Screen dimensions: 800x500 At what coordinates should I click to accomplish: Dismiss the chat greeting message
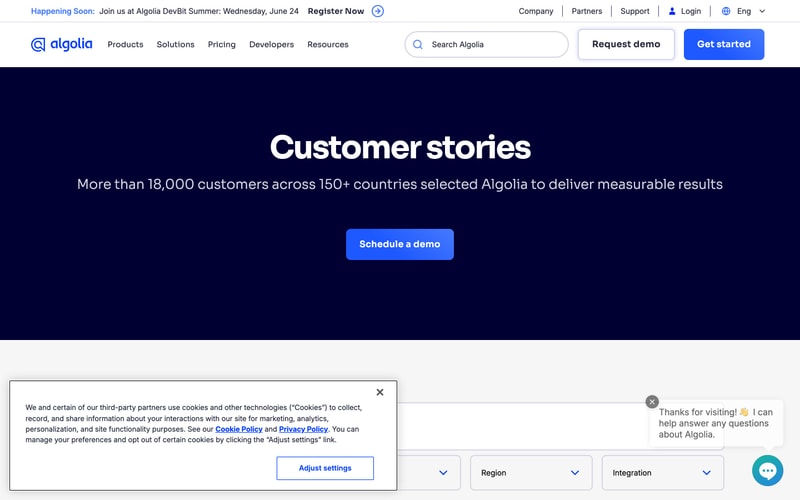pyautogui.click(x=652, y=402)
